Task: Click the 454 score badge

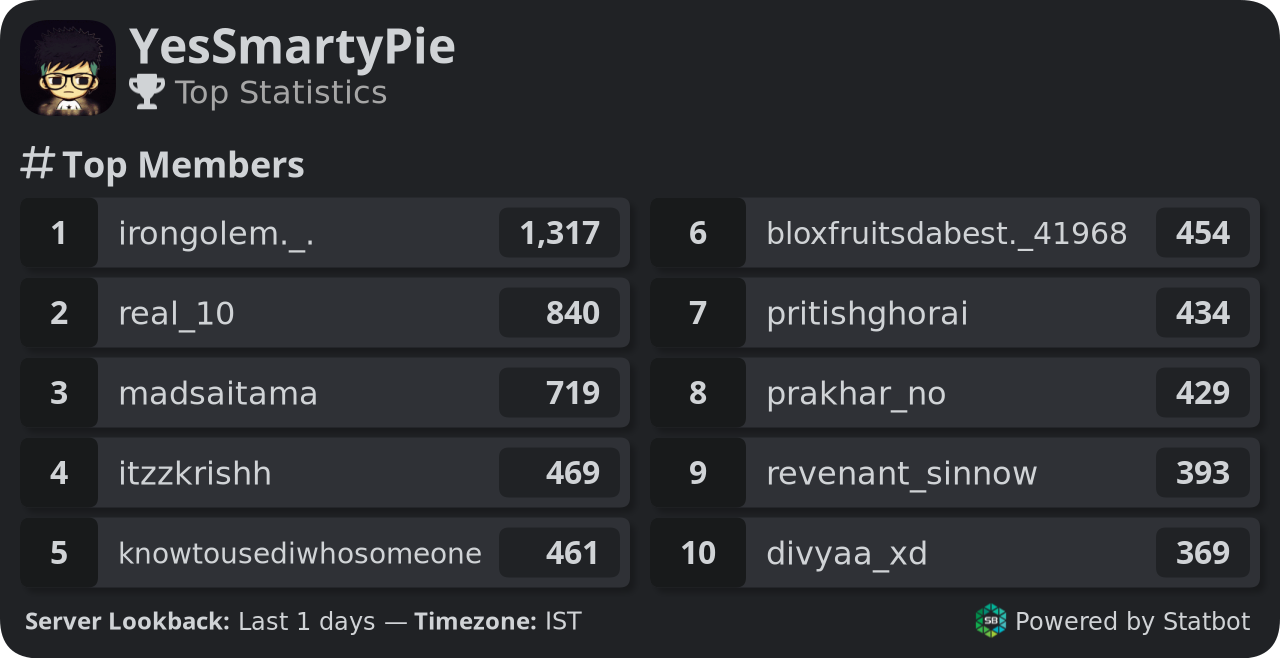Action: (x=1203, y=233)
